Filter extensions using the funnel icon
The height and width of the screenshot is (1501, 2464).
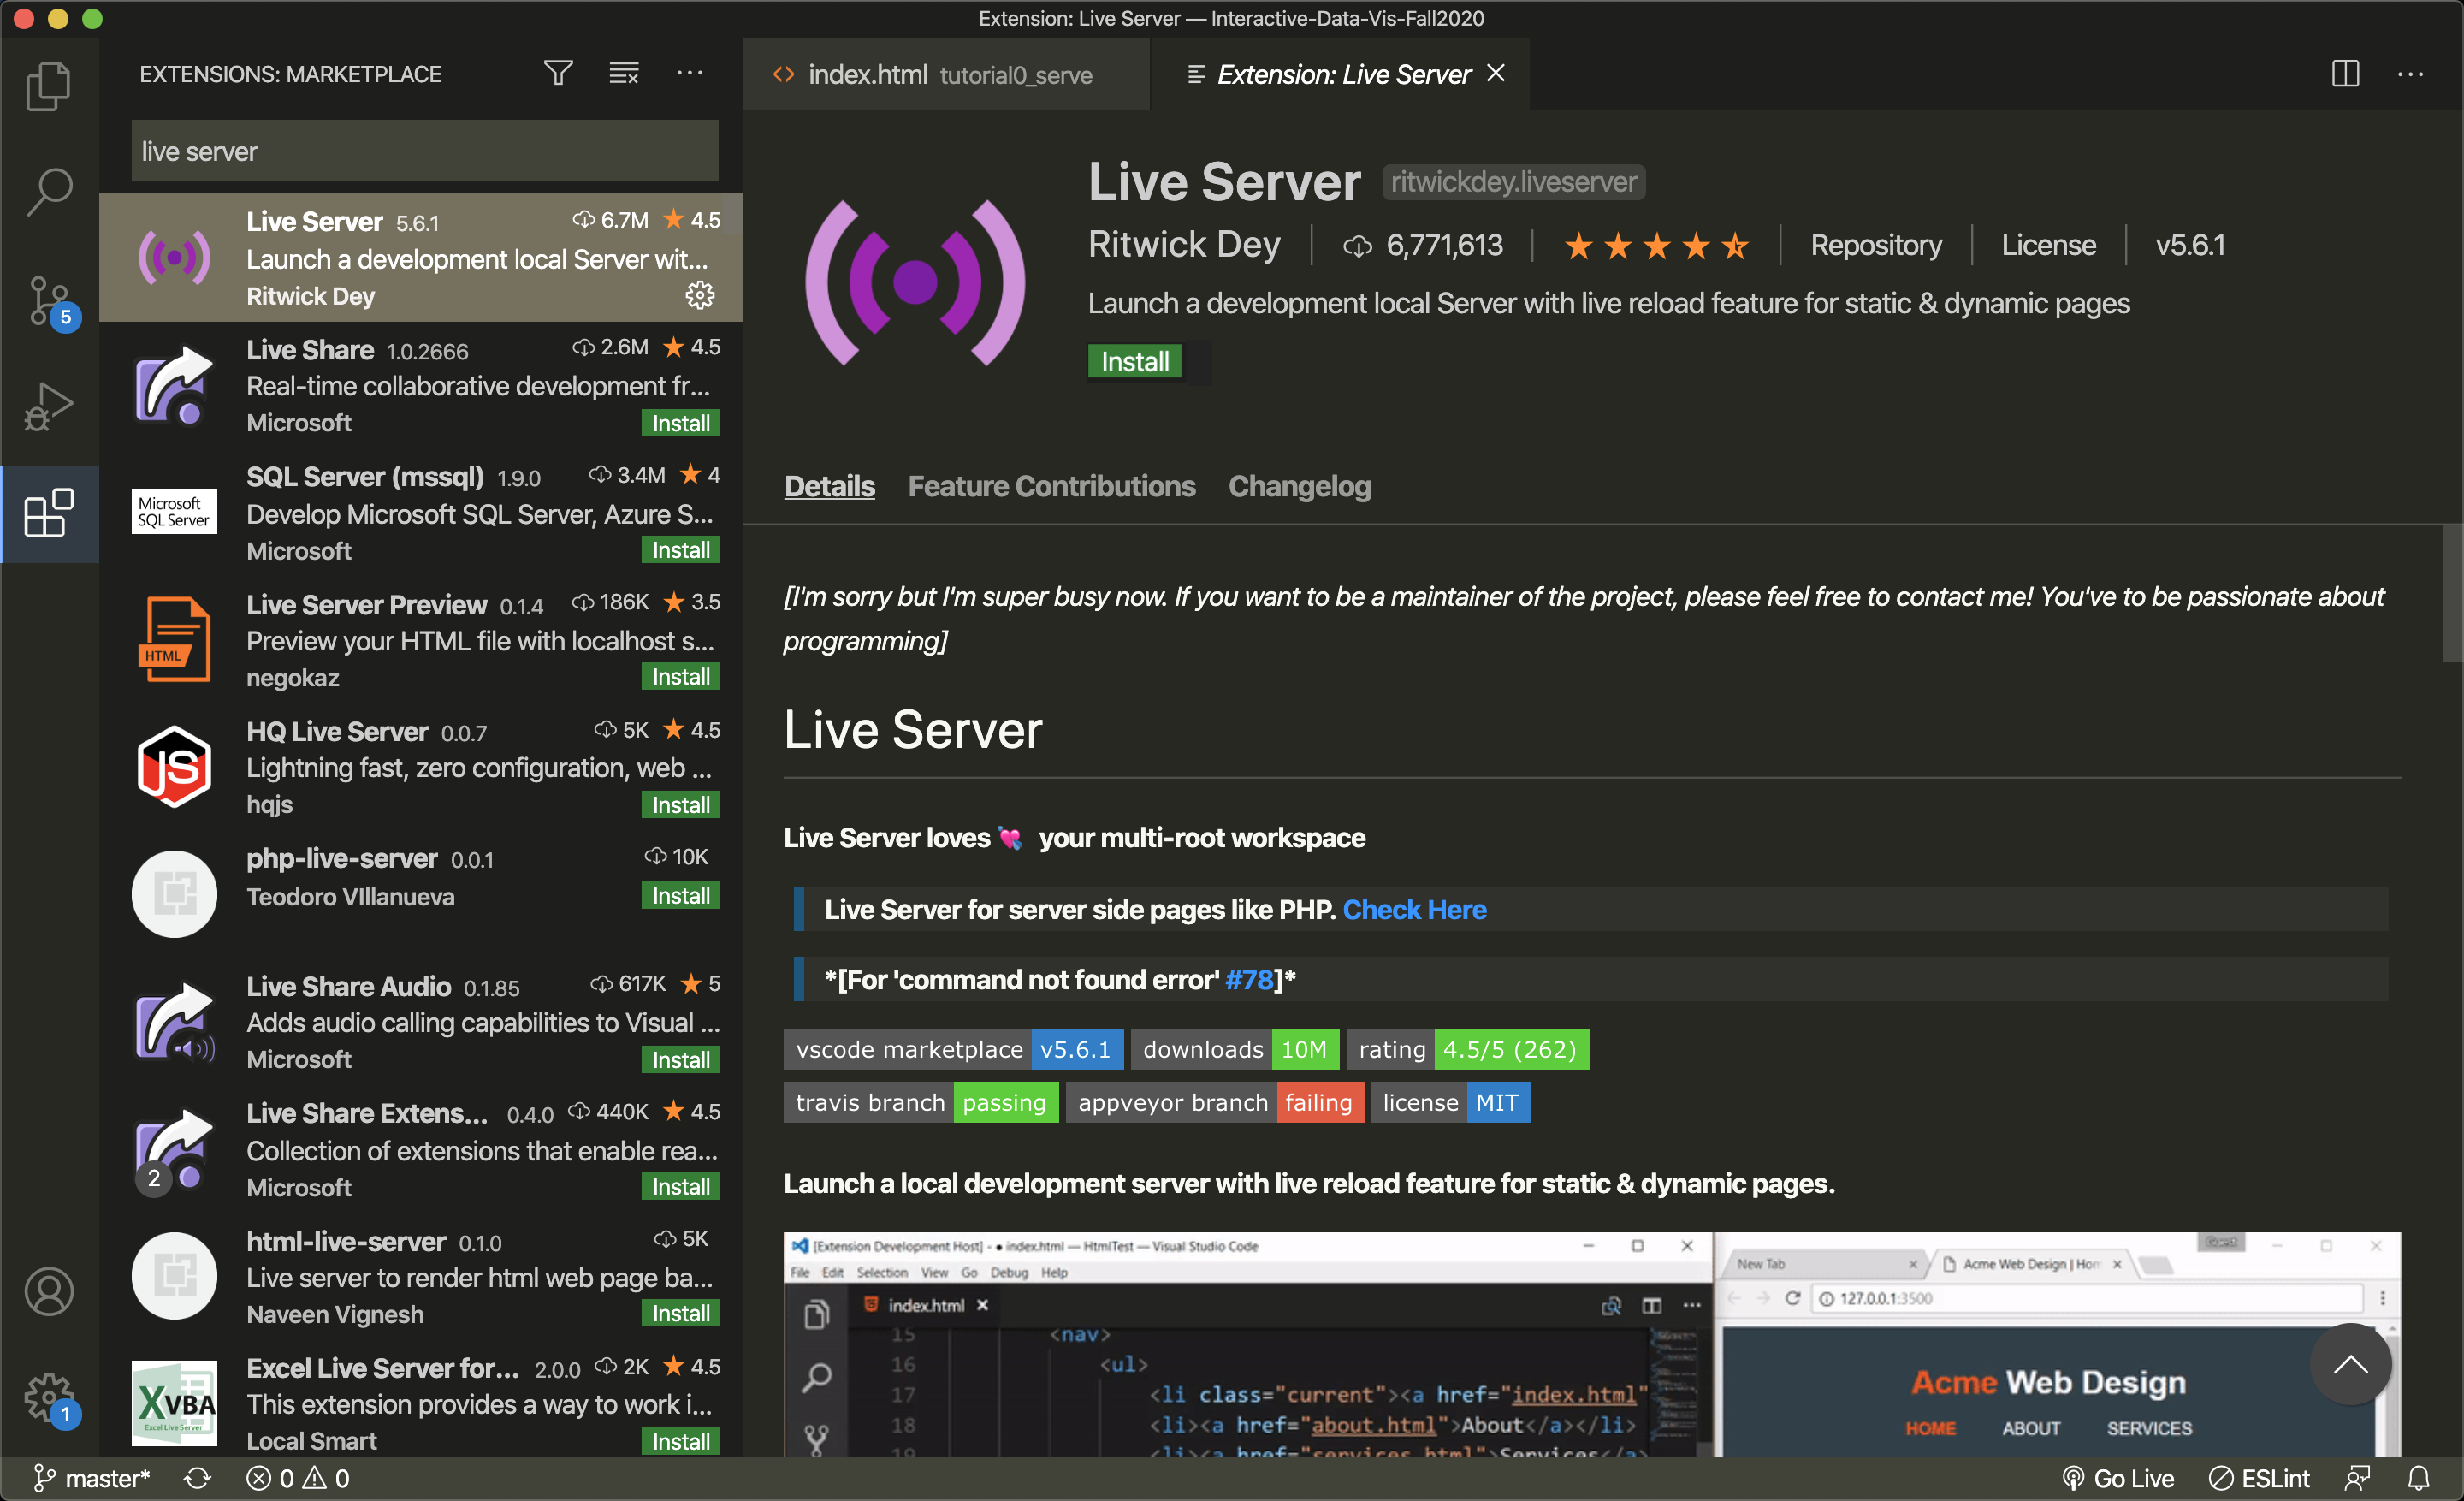pos(558,73)
